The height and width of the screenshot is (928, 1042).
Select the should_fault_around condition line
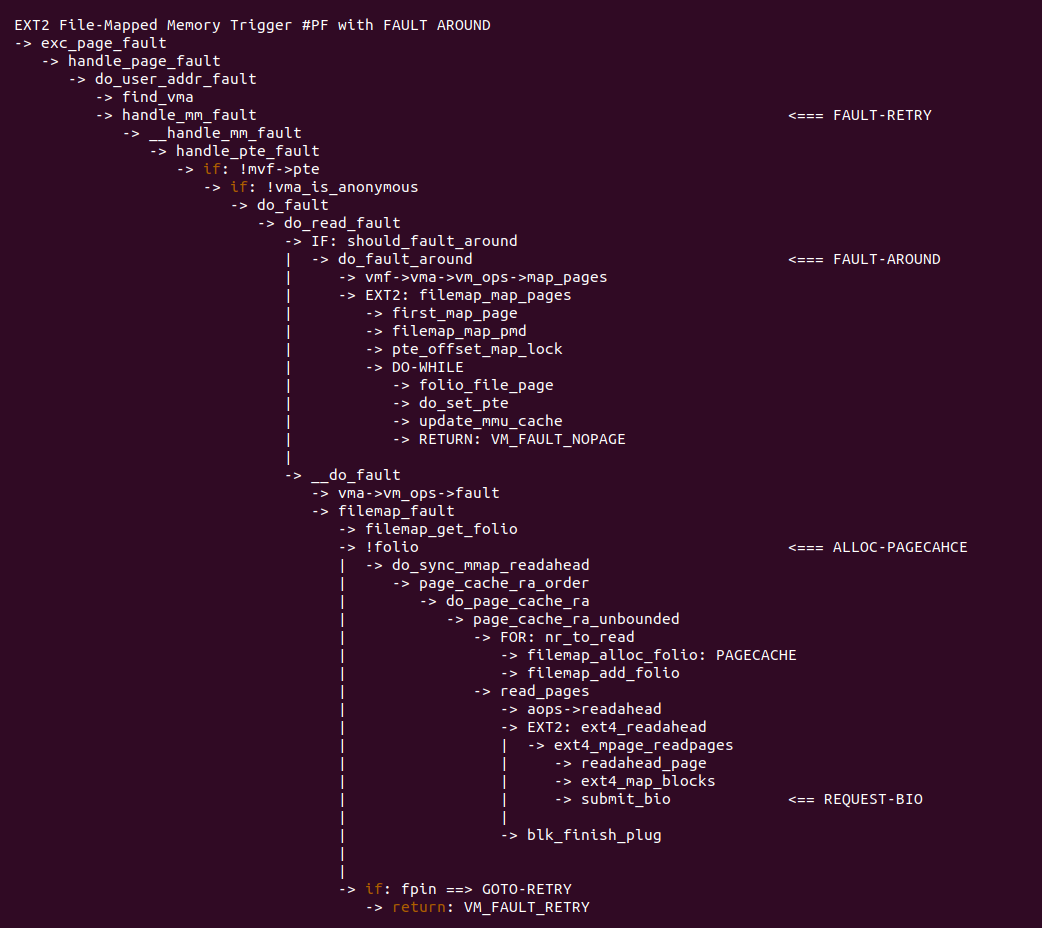(x=414, y=241)
